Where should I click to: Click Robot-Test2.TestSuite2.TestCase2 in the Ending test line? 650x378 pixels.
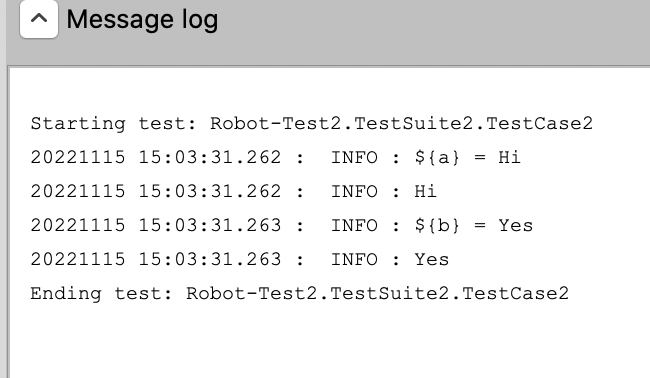tap(377, 293)
